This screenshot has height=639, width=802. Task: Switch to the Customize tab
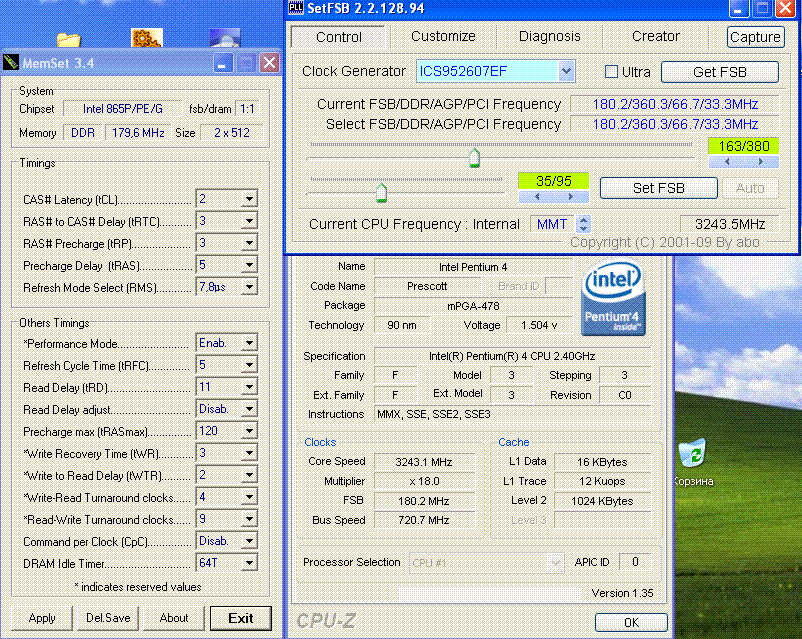443,36
